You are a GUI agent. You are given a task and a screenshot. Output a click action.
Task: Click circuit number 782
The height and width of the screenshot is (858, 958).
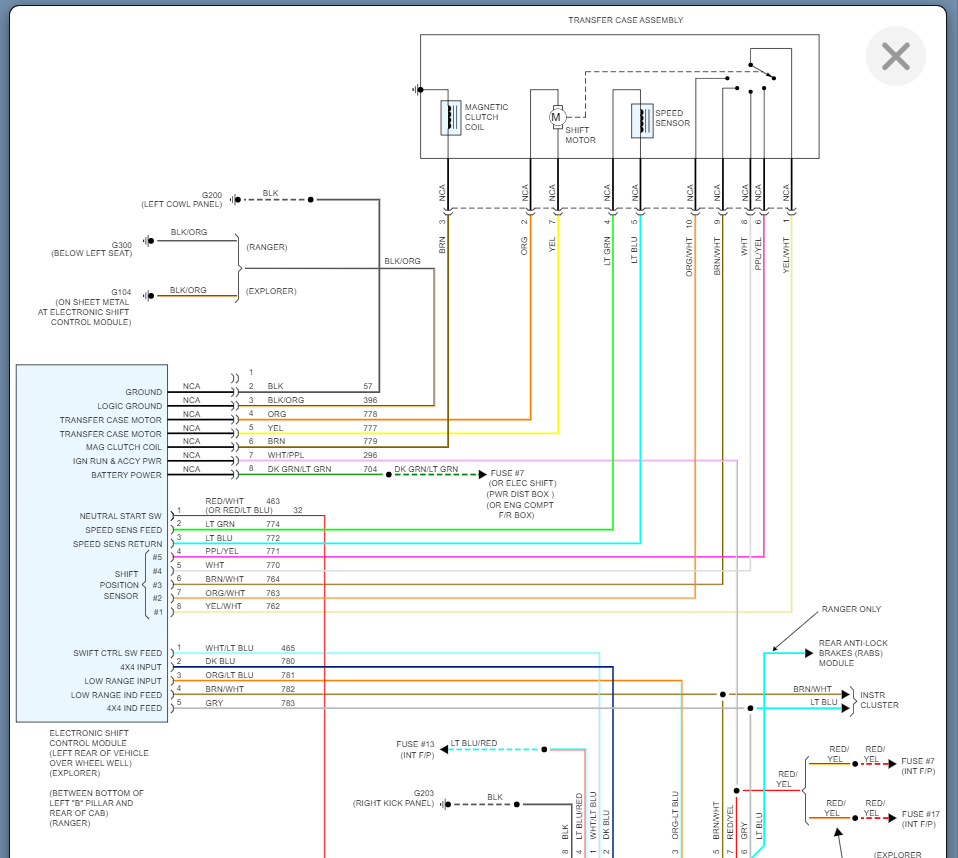coord(288,689)
